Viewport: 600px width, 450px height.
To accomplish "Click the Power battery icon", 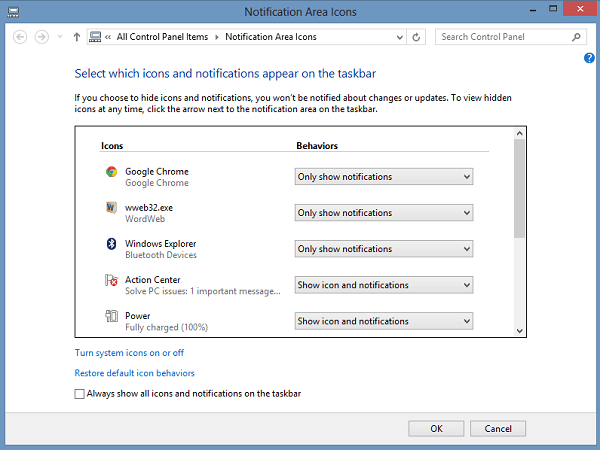I will [x=111, y=317].
